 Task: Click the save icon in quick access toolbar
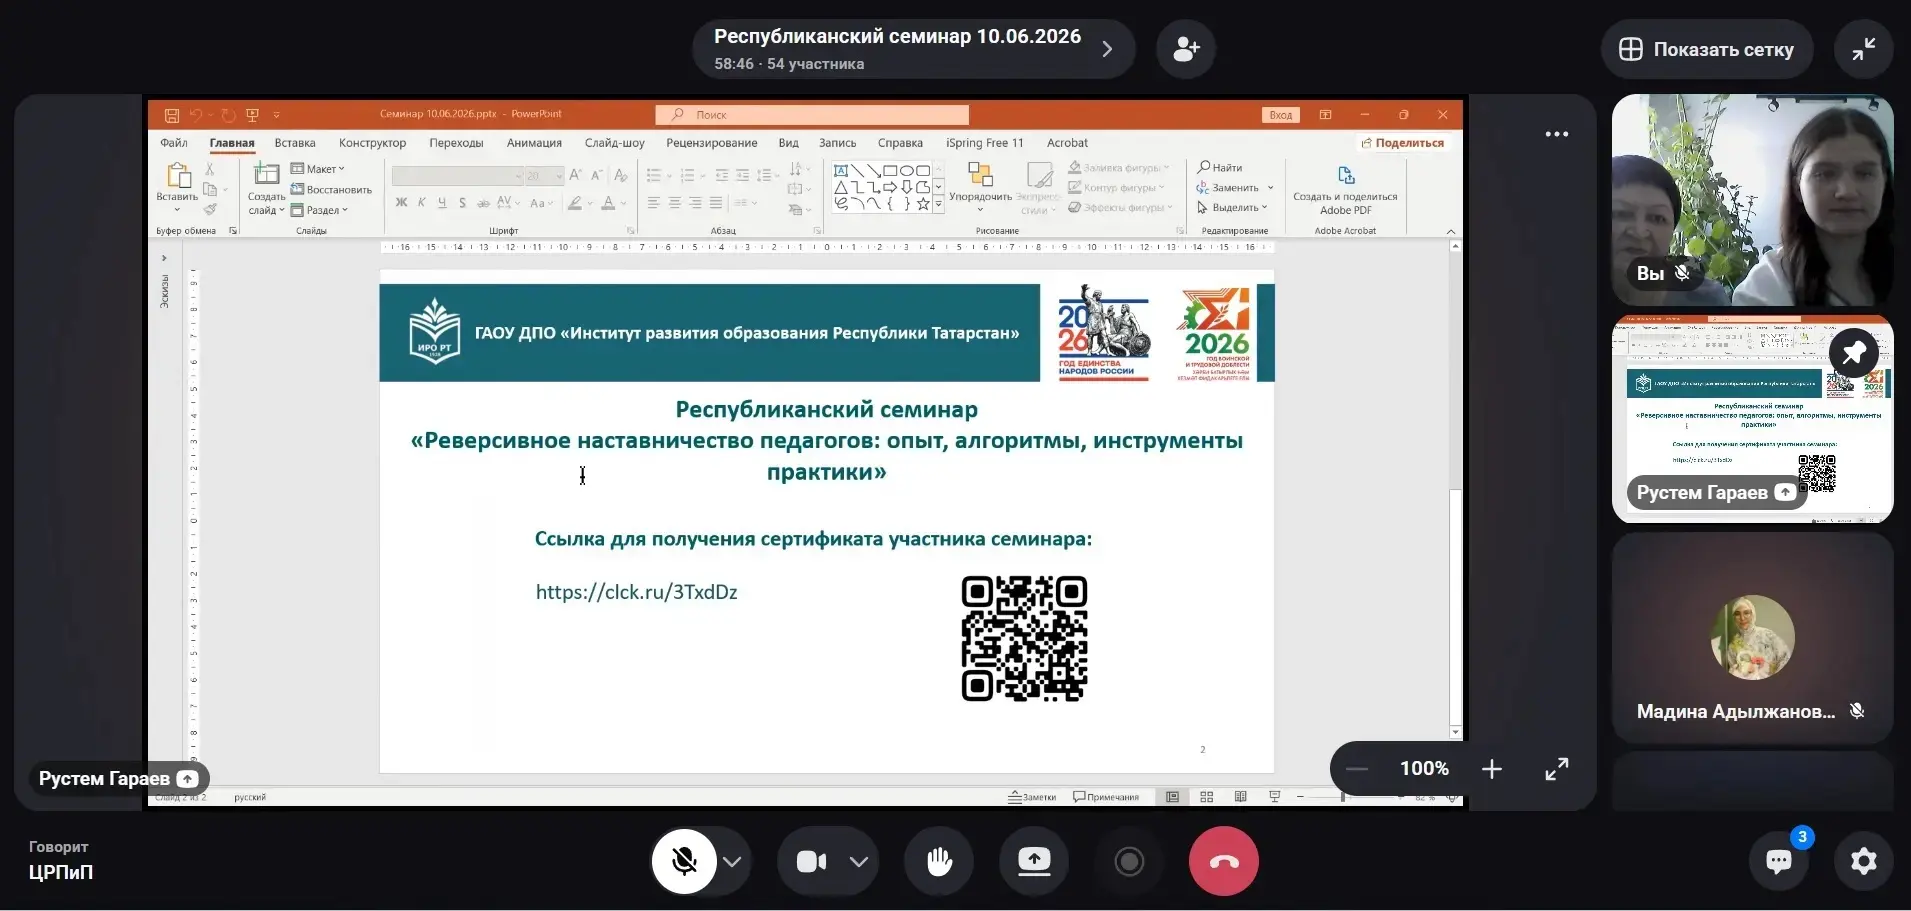pyautogui.click(x=172, y=115)
